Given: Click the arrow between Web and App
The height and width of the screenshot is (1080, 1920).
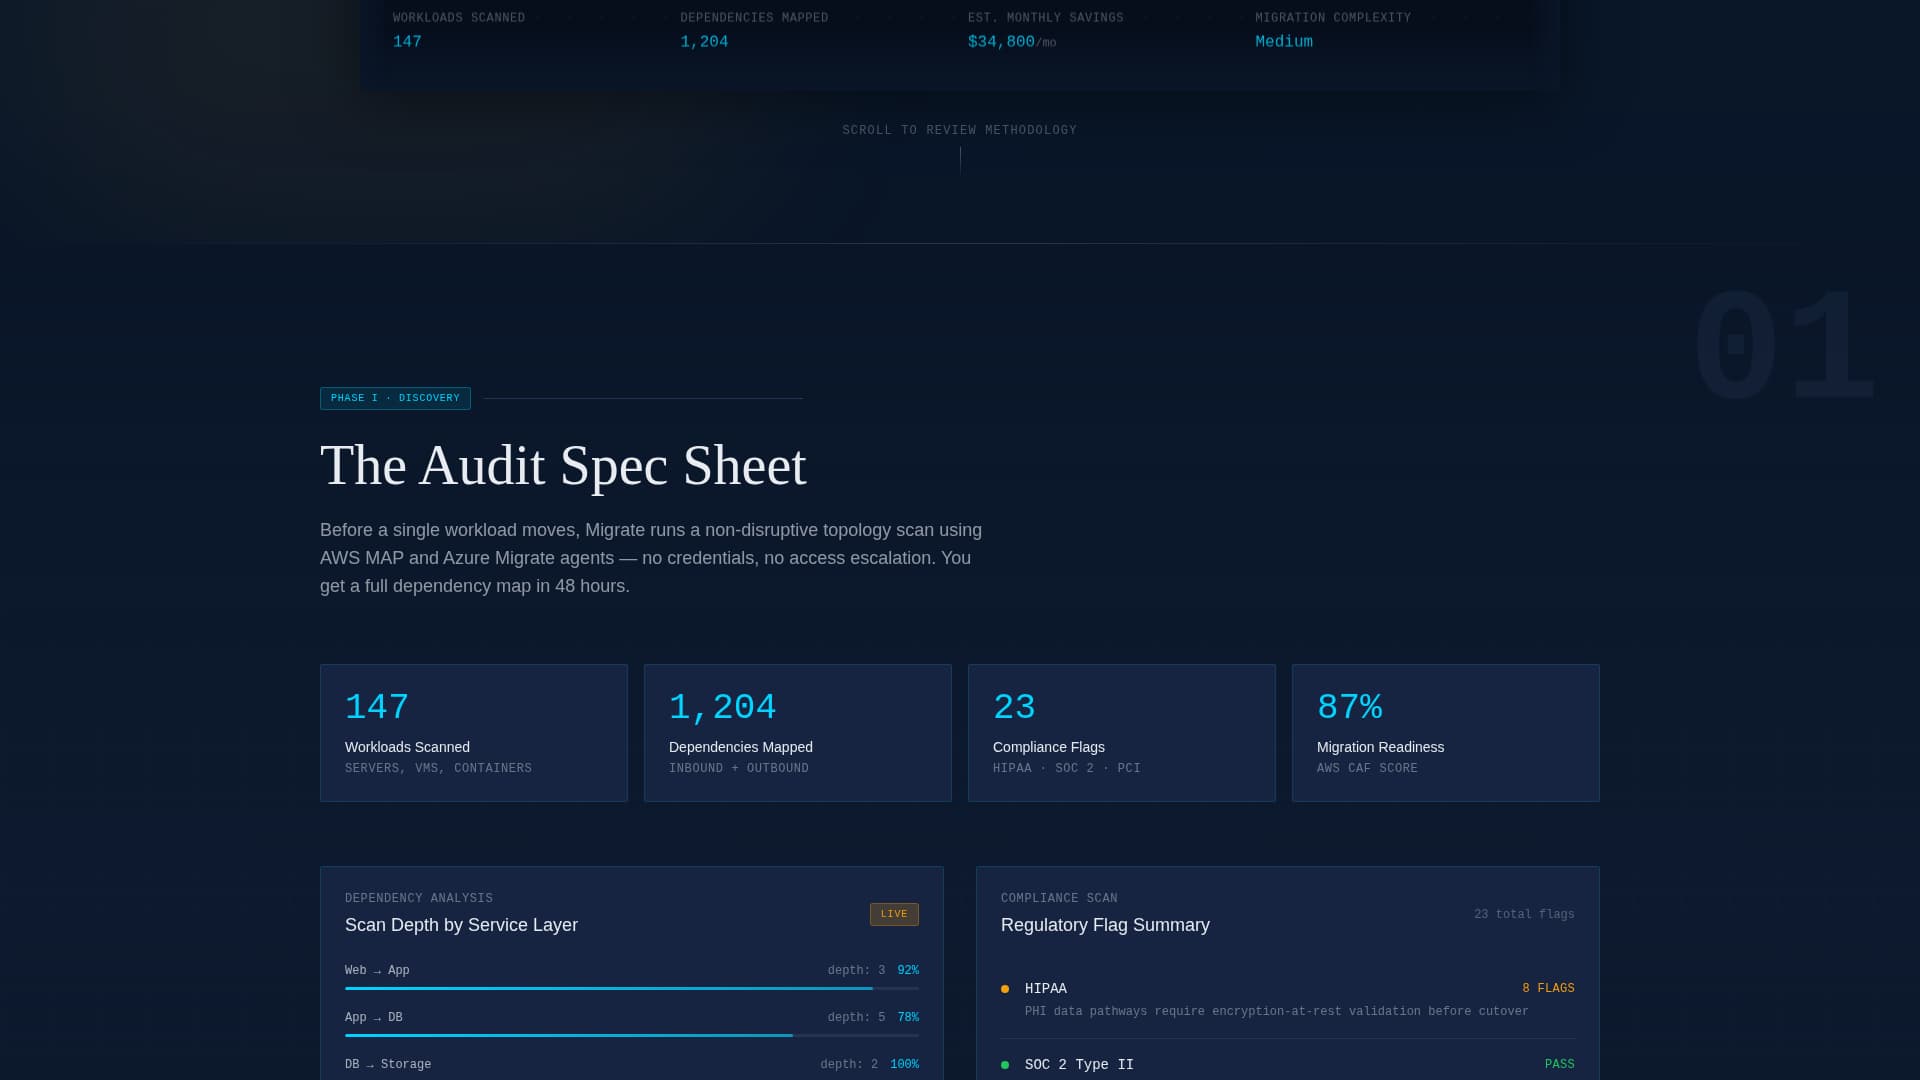Looking at the screenshot, I should pyautogui.click(x=377, y=970).
